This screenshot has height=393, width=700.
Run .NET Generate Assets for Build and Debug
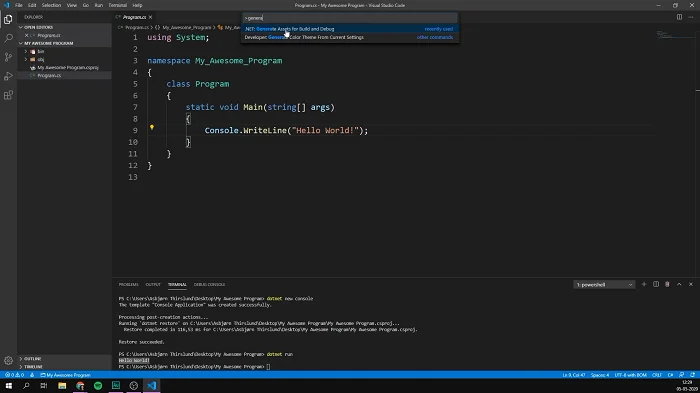[350, 29]
